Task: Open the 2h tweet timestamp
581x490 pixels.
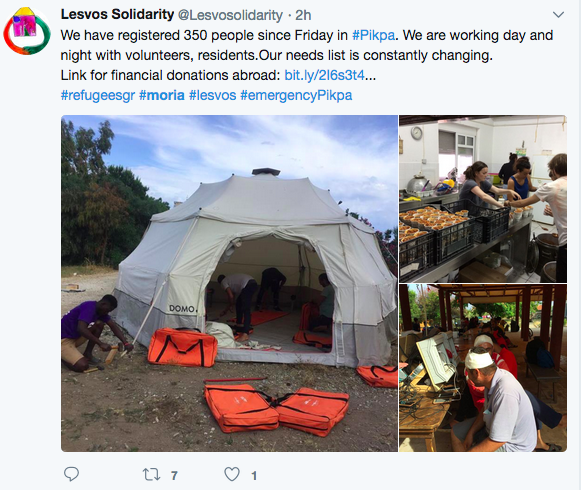Action: tap(303, 15)
